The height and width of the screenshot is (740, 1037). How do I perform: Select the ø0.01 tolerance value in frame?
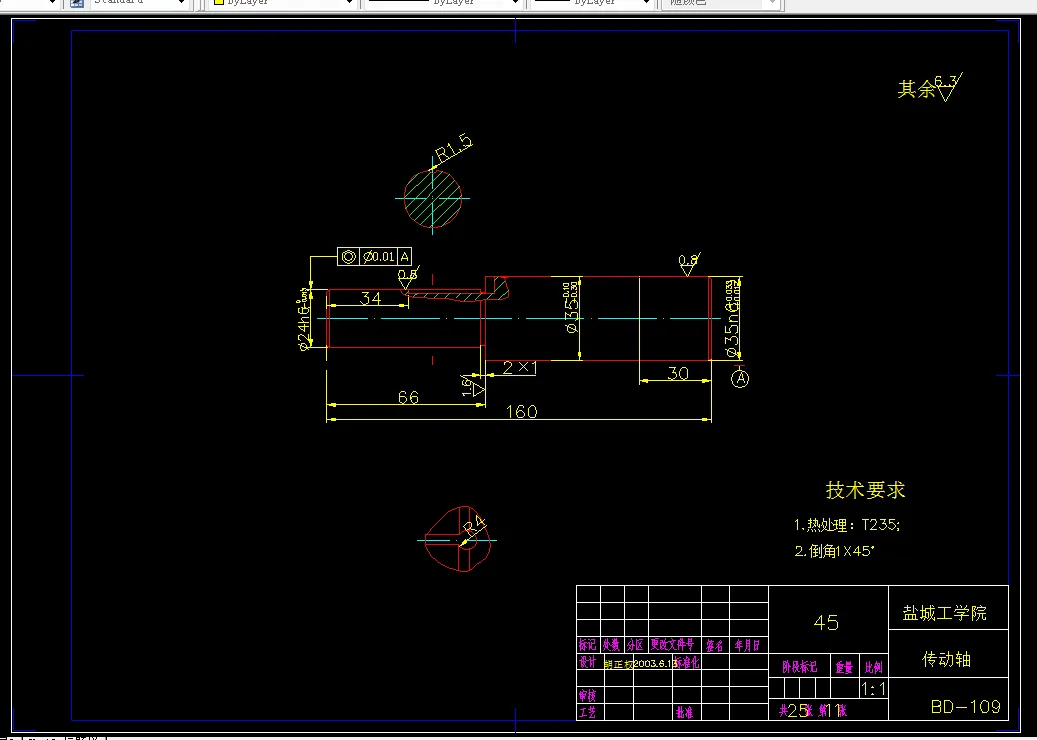380,257
